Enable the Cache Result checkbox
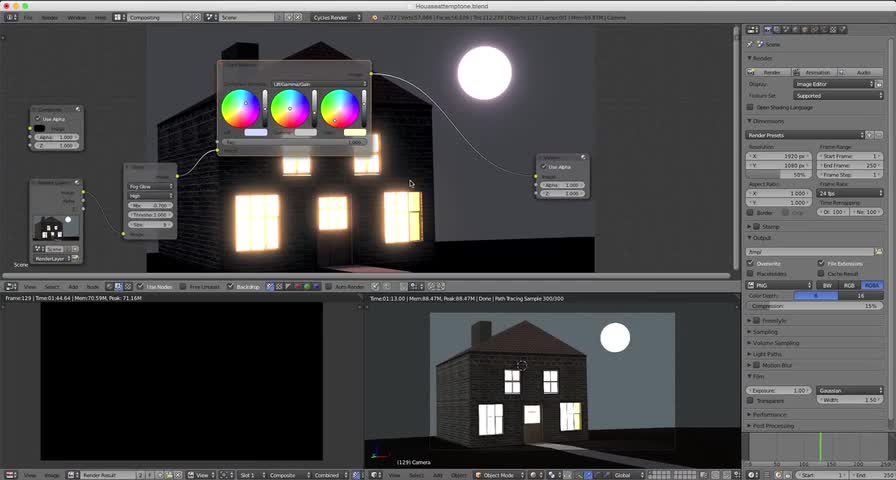The height and width of the screenshot is (480, 896). pyautogui.click(x=821, y=274)
